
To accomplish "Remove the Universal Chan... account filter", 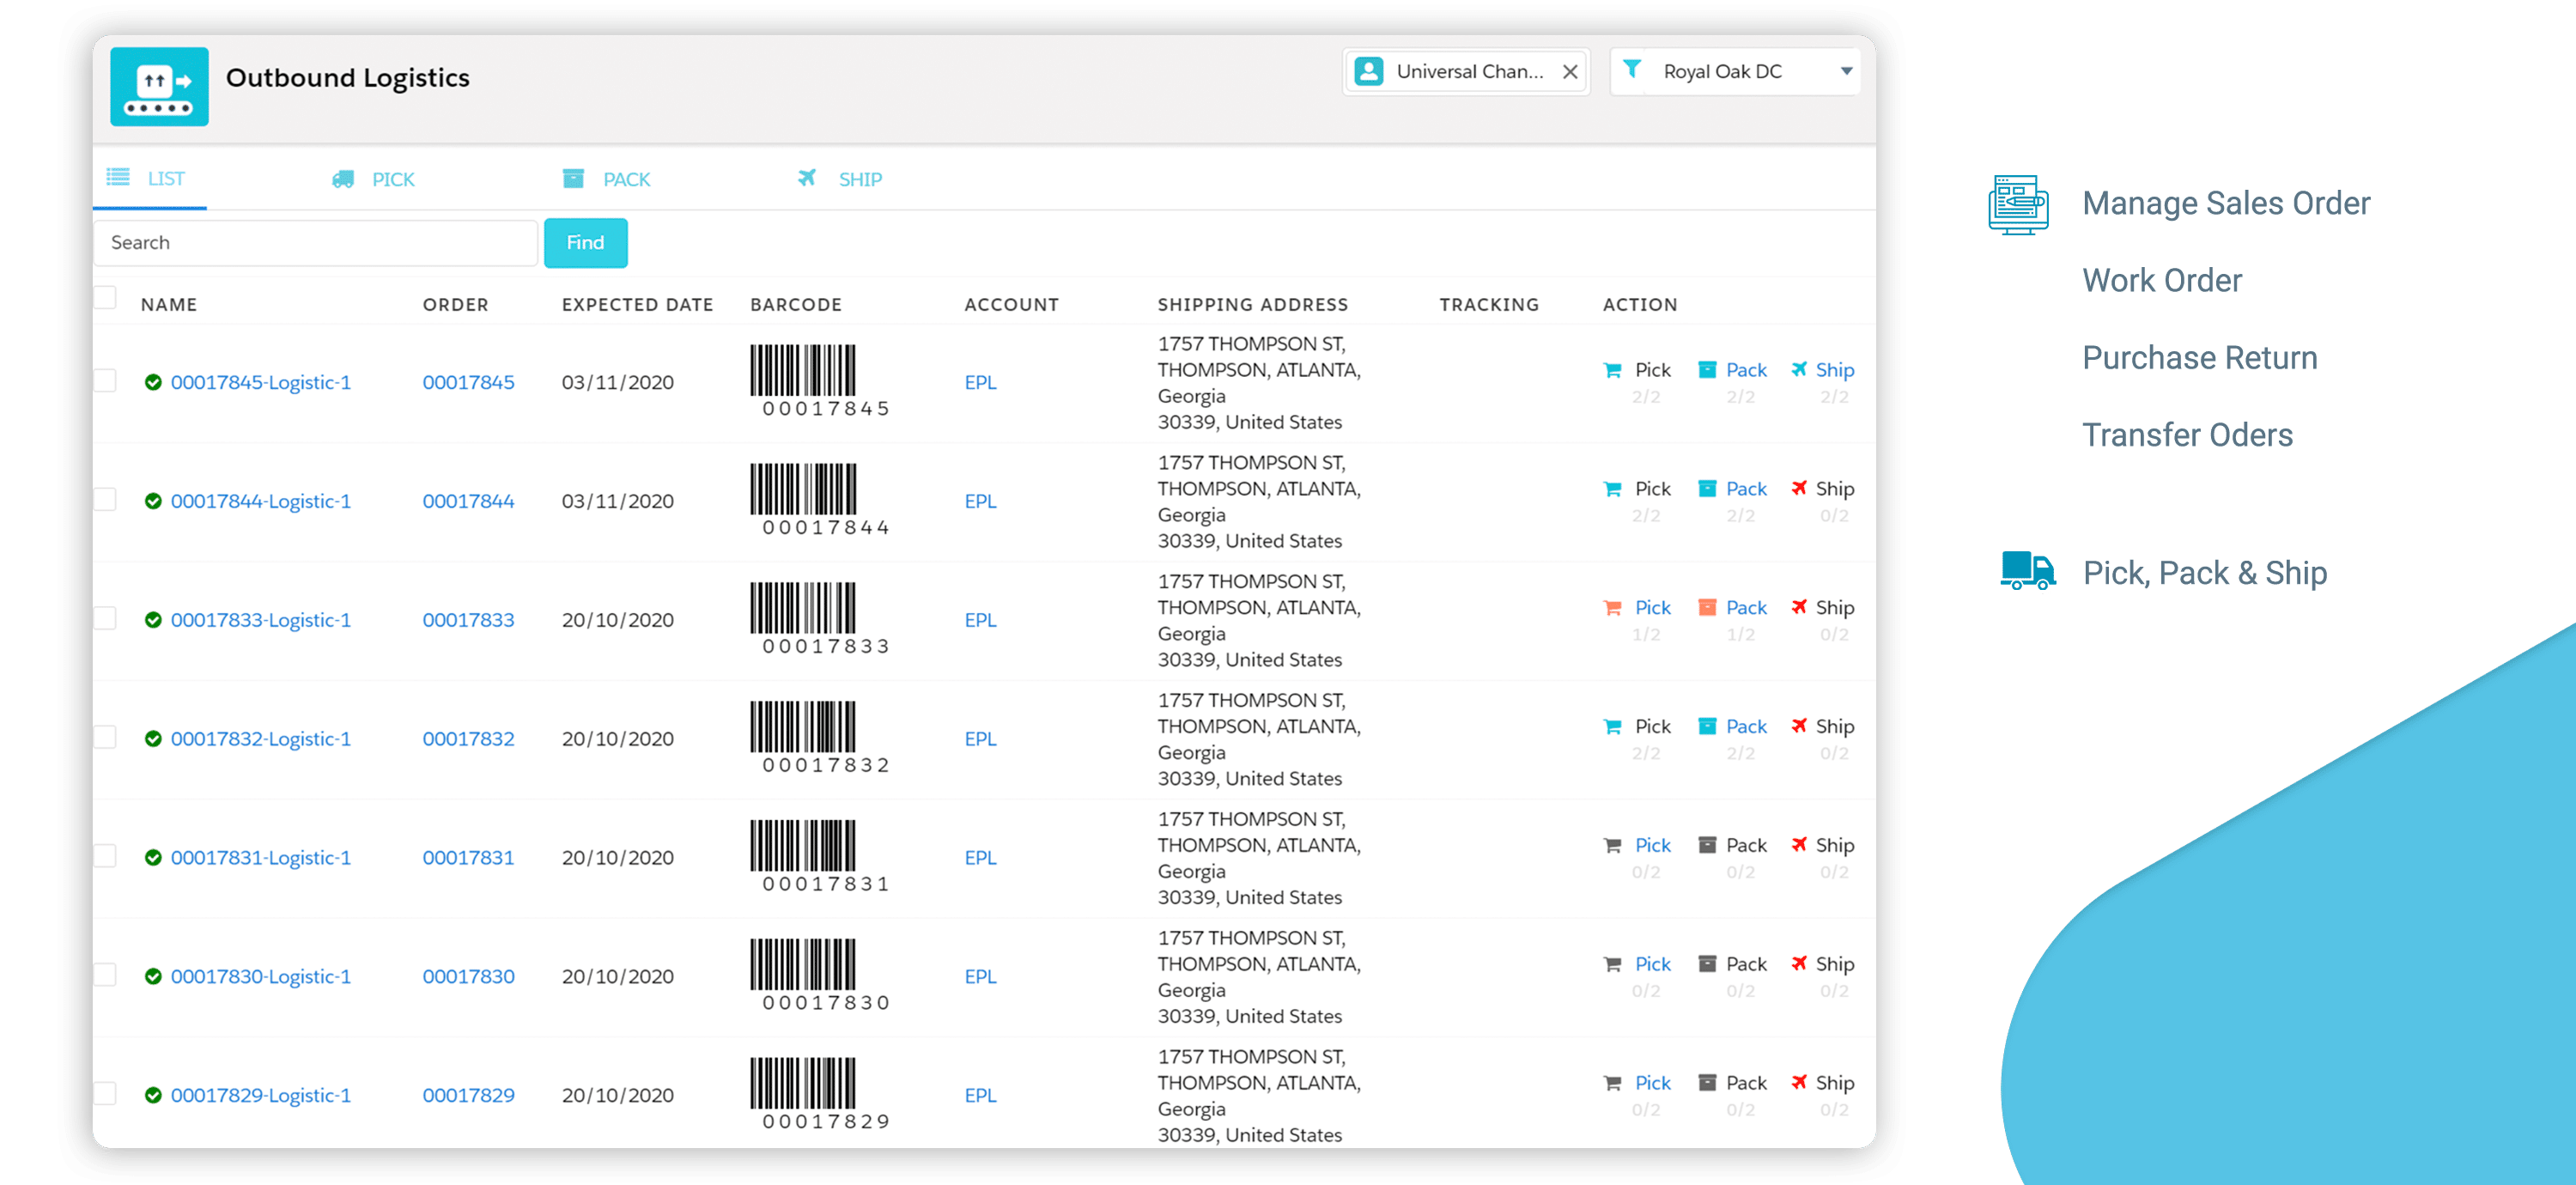I will 1570,72.
